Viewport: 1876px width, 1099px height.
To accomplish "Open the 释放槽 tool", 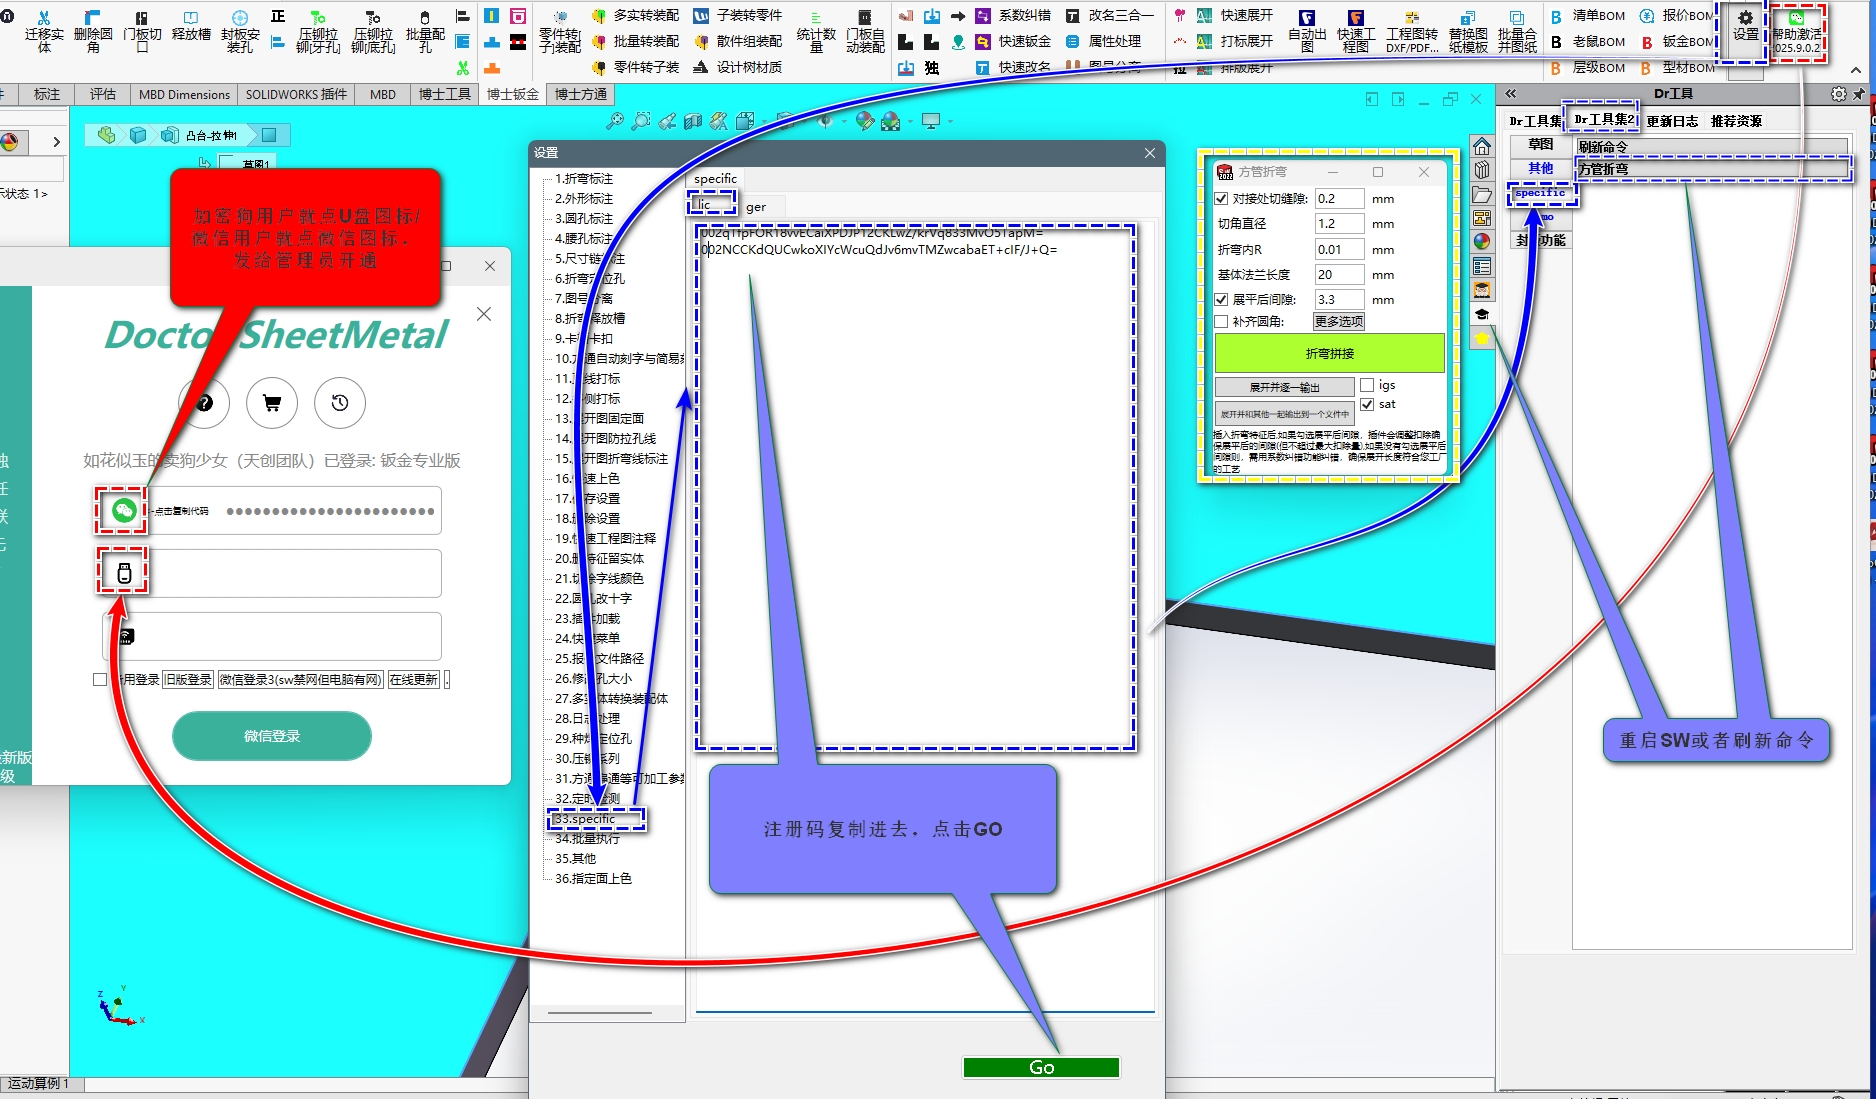I will pos(191,27).
